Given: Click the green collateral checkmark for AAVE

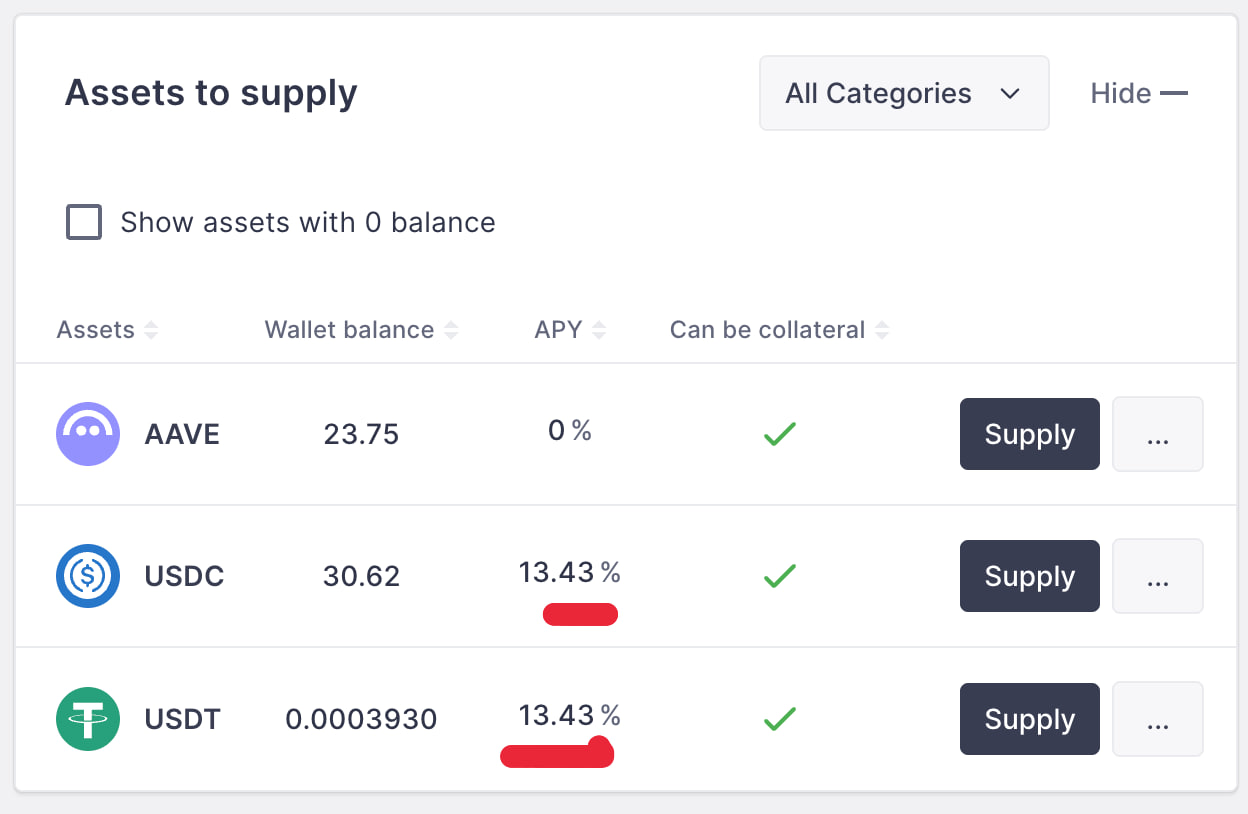Looking at the screenshot, I should pos(779,433).
